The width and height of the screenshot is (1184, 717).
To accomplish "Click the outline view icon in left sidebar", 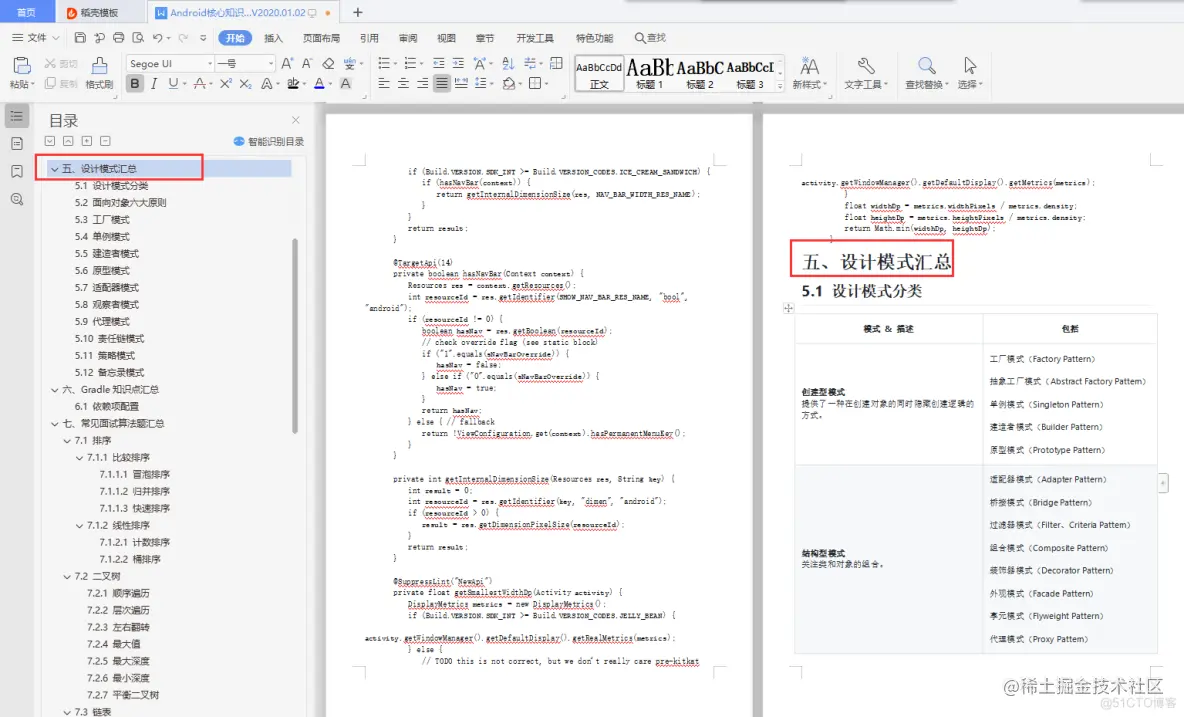I will 15,116.
